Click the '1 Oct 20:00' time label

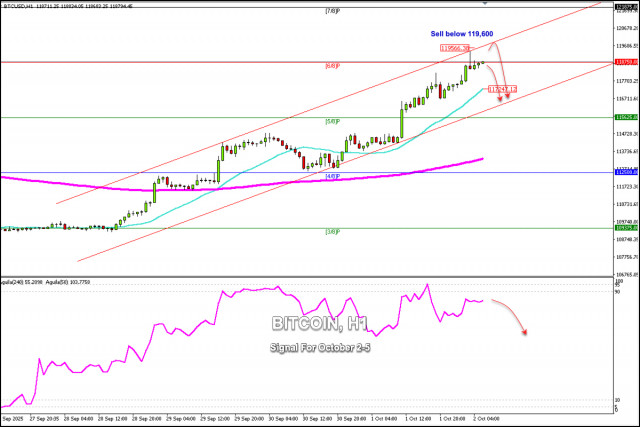[x=452, y=419]
